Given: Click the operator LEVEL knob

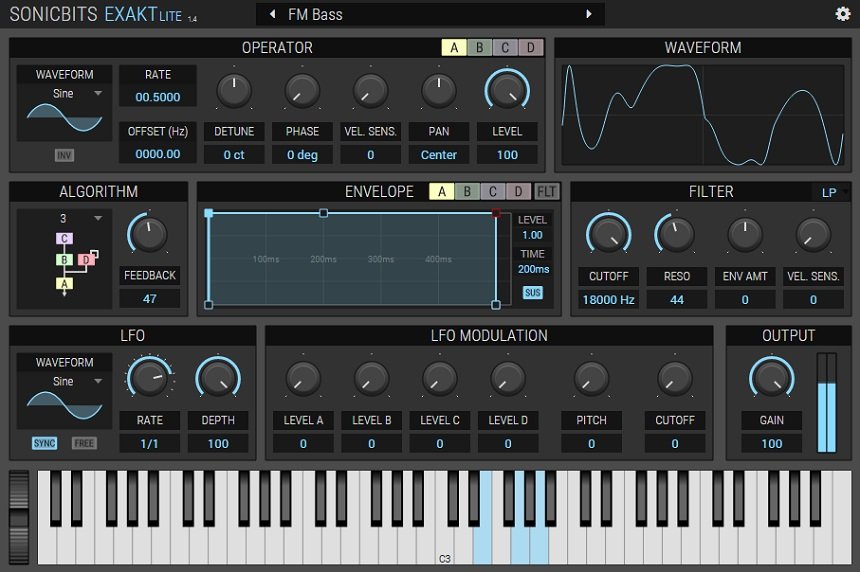Looking at the screenshot, I should pos(507,90).
